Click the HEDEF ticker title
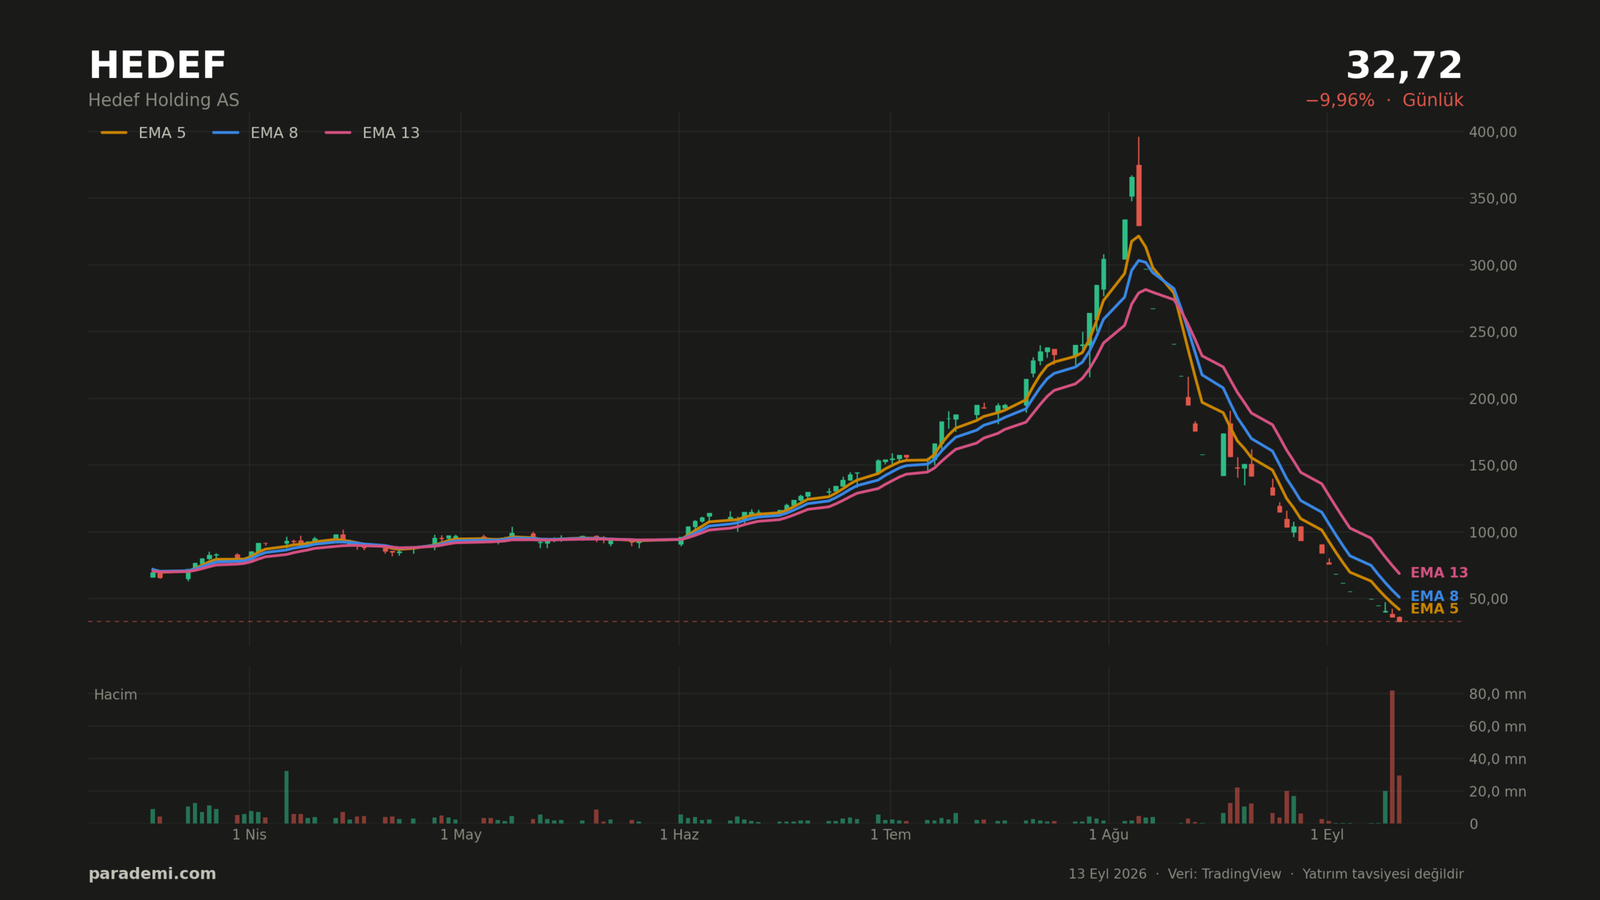1600x900 pixels. point(157,66)
